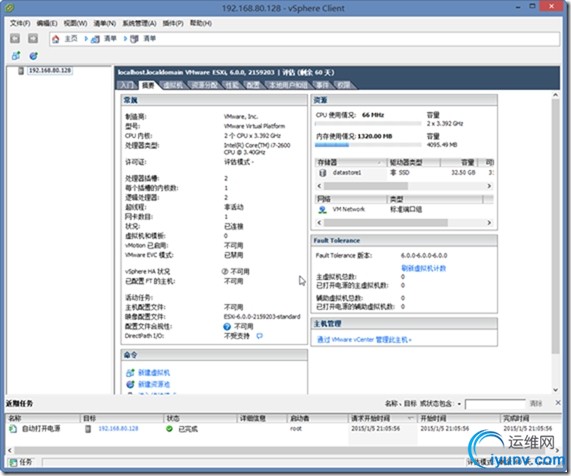Expand the breadcrumb arrow after 主页
This screenshot has height=476, width=571.
[86, 39]
